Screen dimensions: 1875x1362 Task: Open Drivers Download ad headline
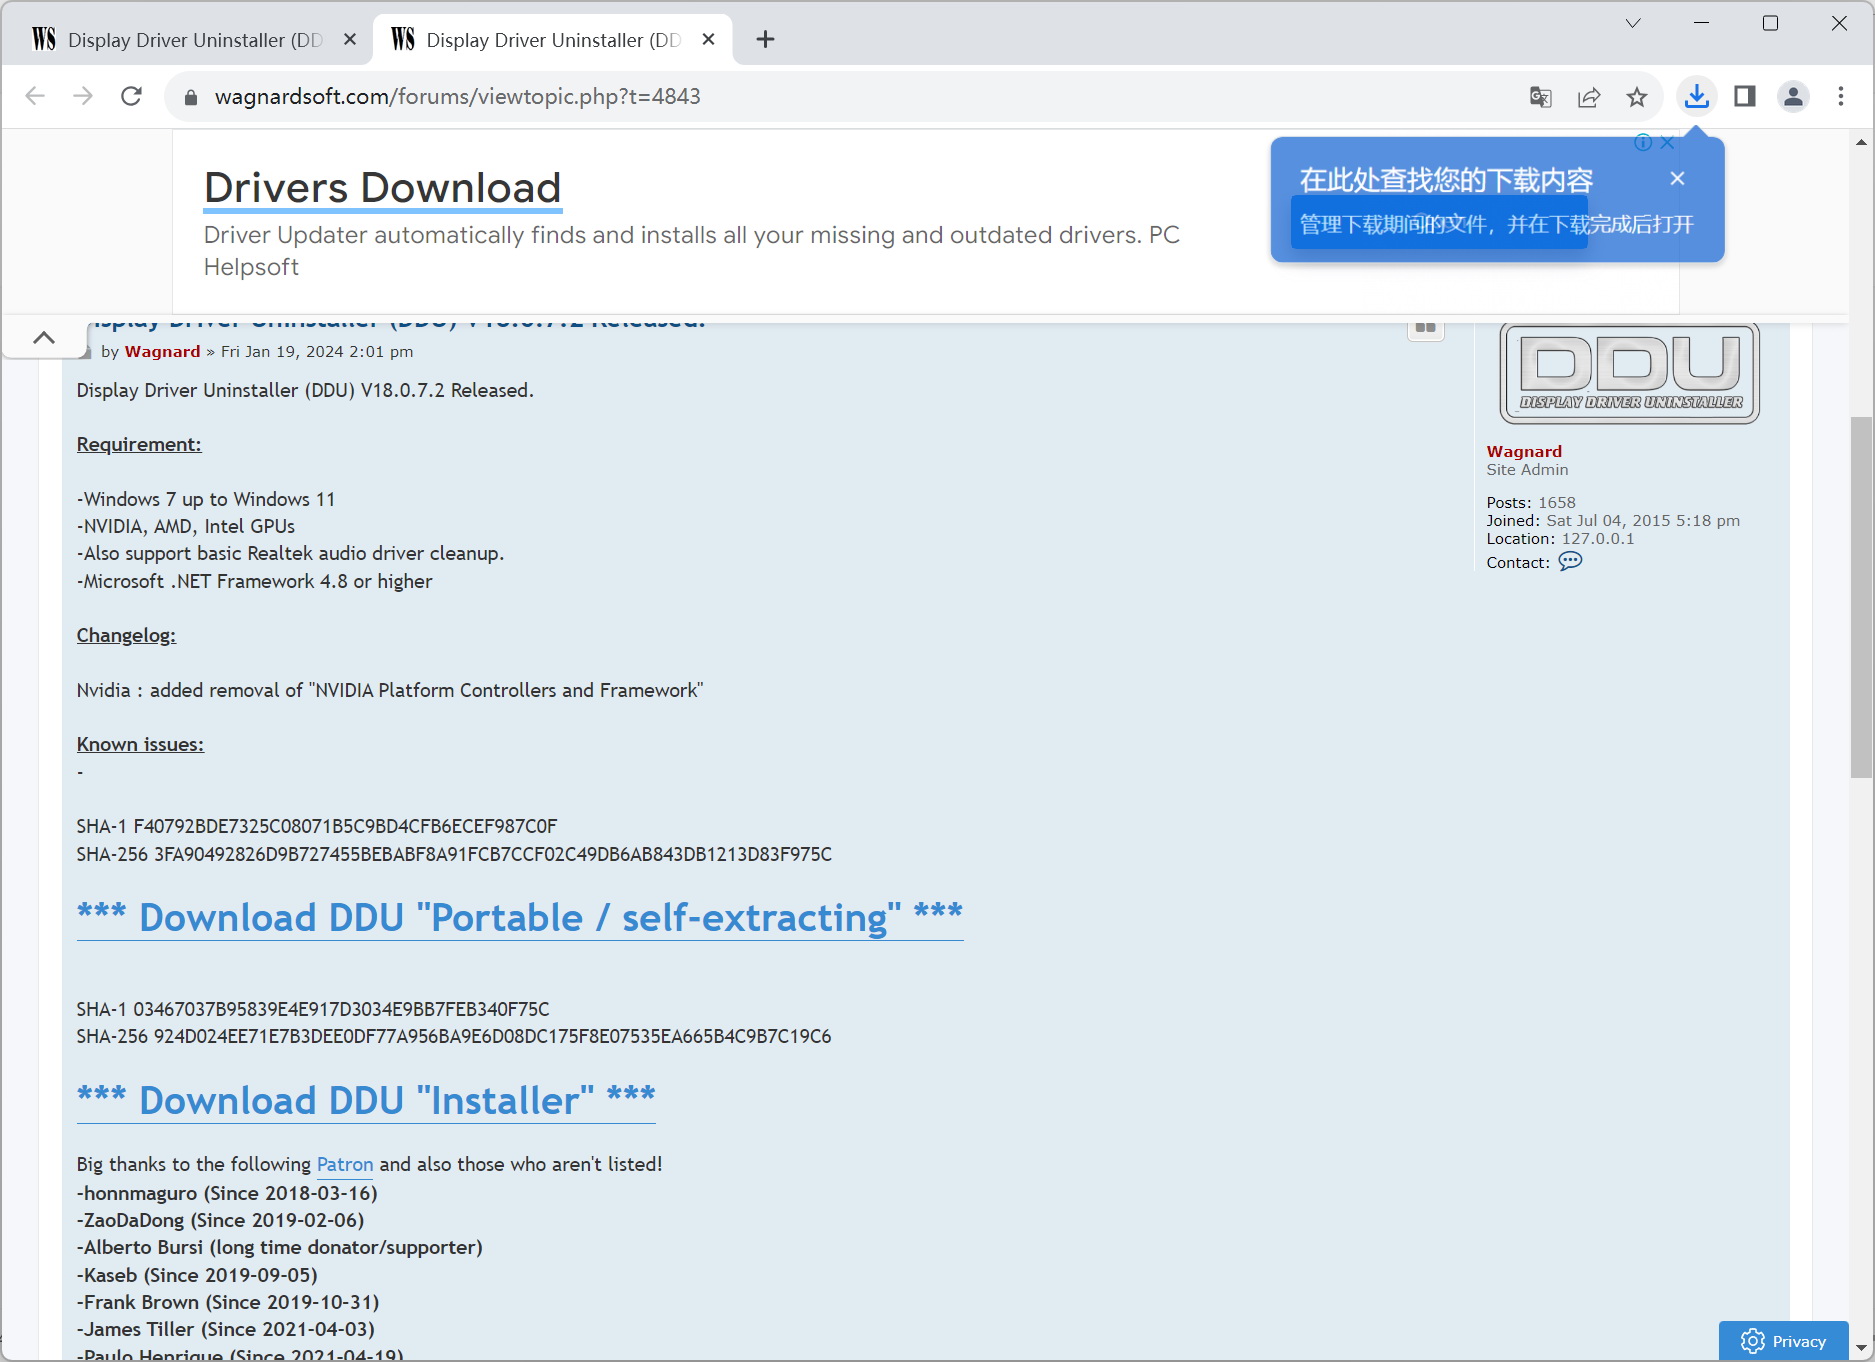click(x=383, y=188)
